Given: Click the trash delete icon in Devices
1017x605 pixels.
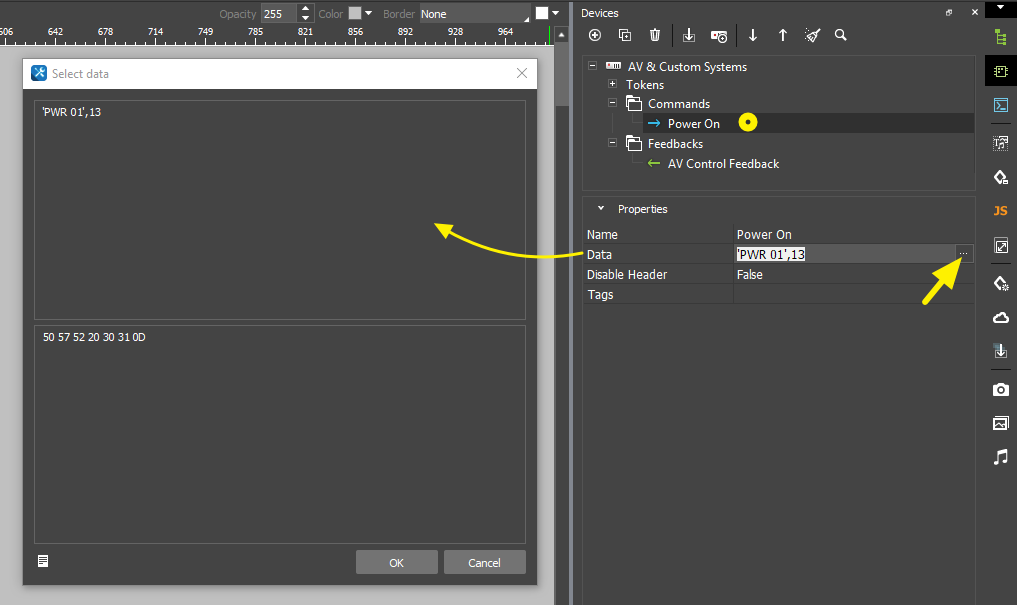Looking at the screenshot, I should (x=655, y=35).
